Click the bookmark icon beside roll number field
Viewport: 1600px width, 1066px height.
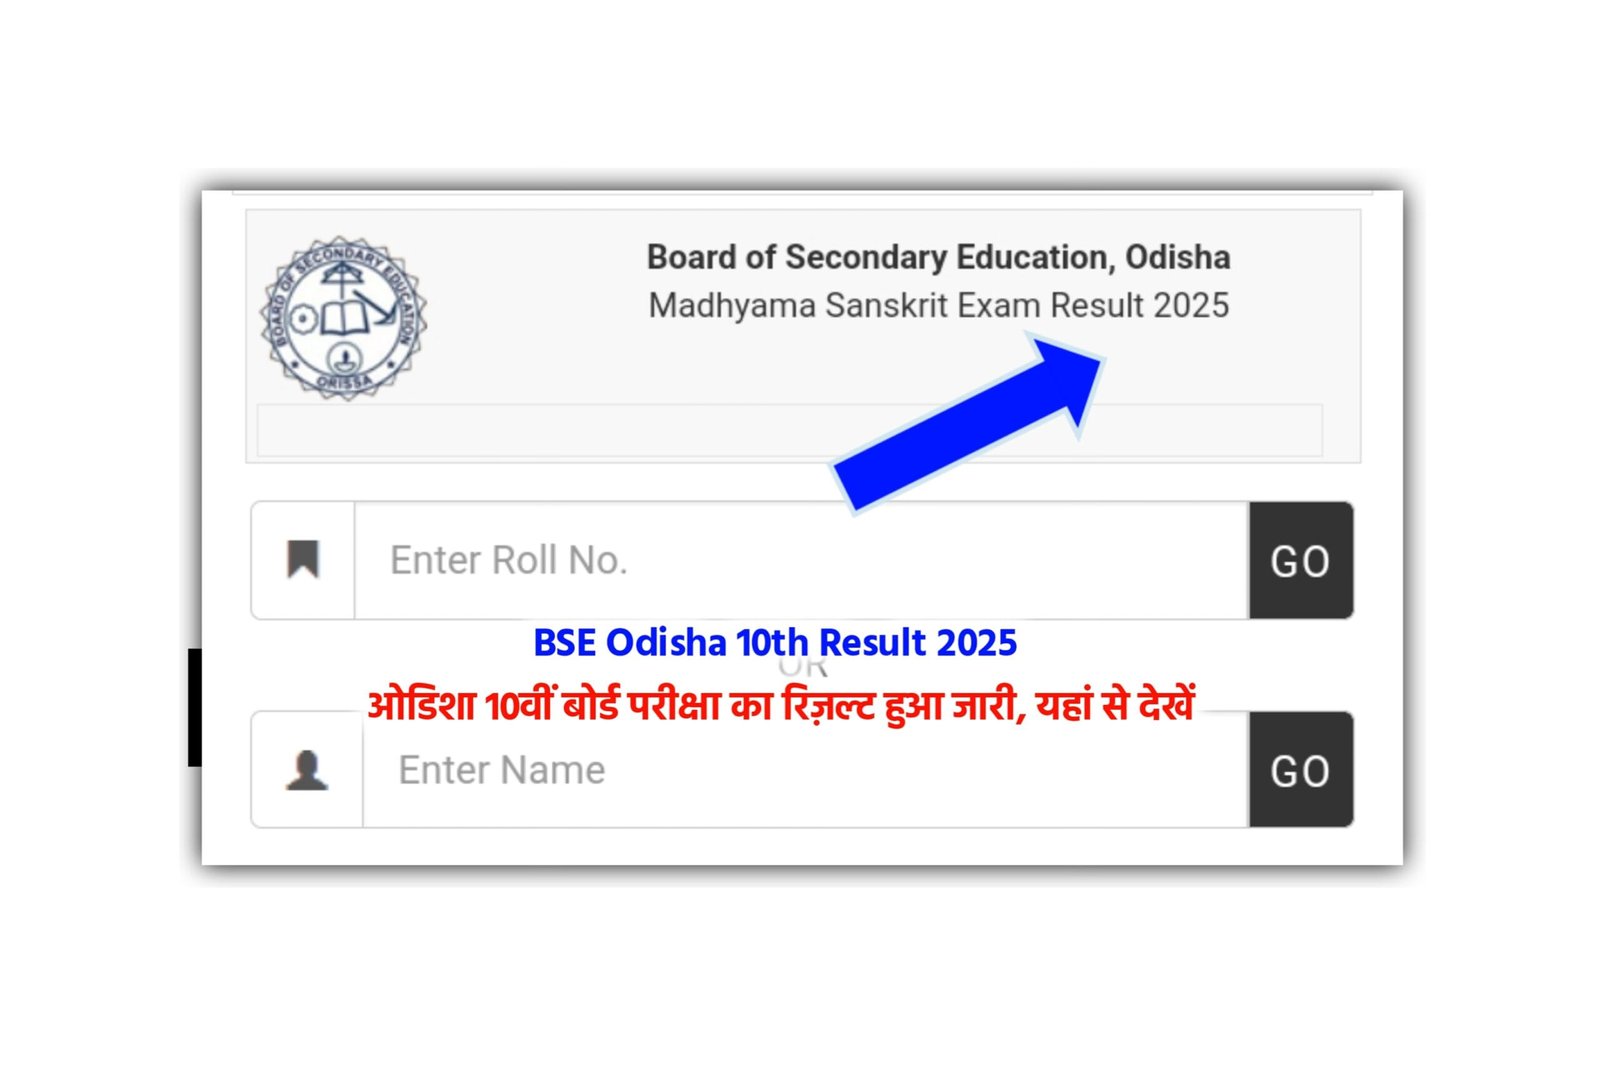pos(305,560)
